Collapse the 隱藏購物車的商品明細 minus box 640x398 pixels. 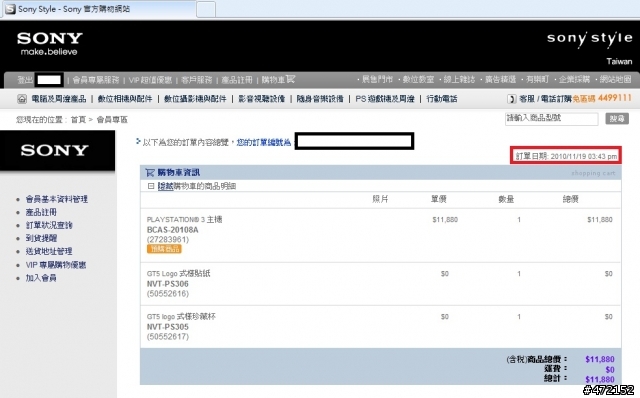[x=151, y=186]
